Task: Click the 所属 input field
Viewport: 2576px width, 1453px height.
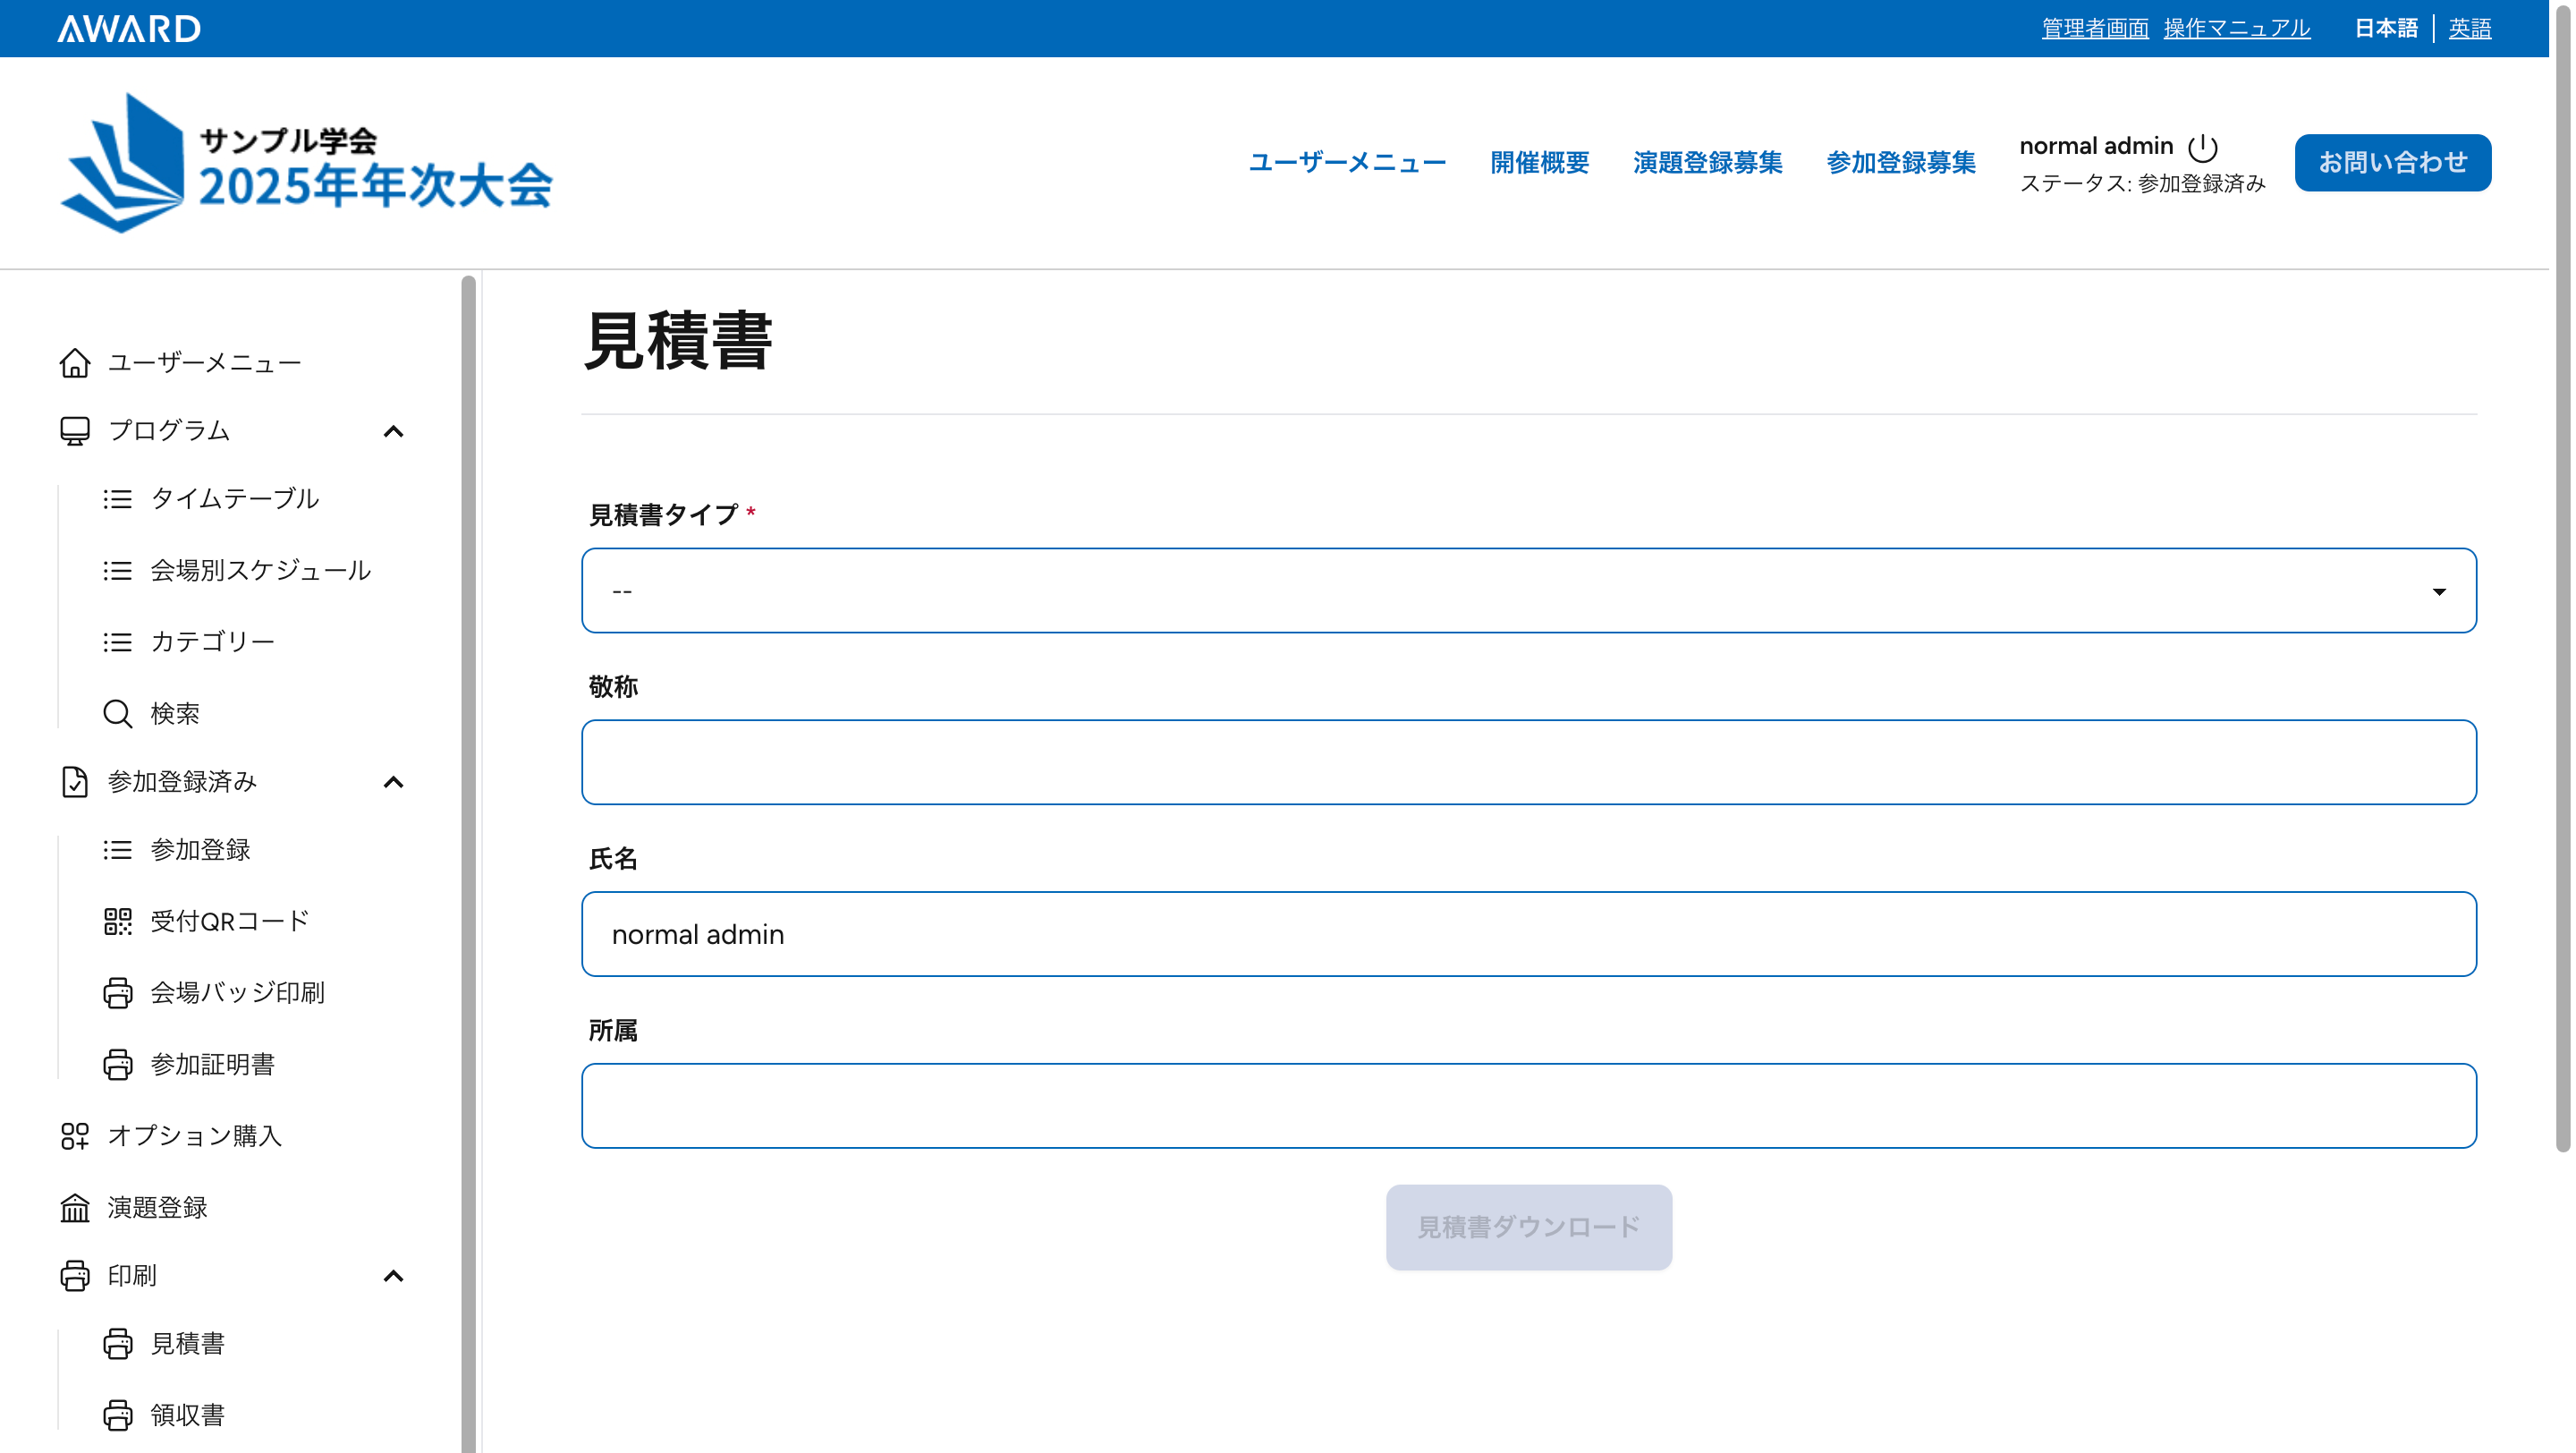Action: pos(1529,1107)
